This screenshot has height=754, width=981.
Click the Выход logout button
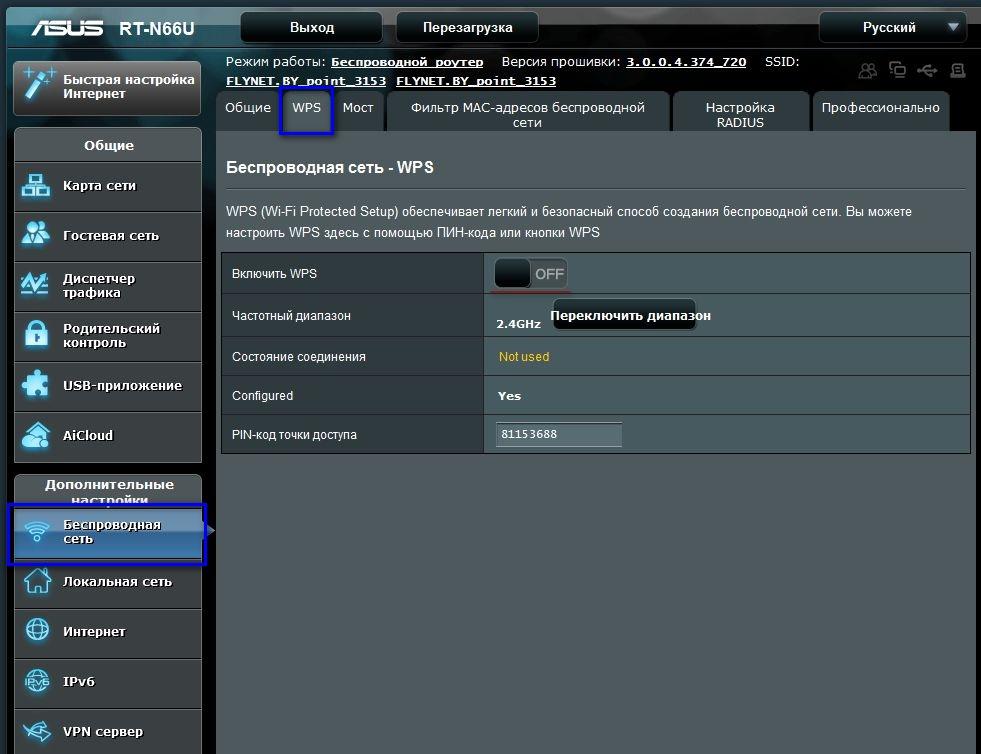[312, 28]
